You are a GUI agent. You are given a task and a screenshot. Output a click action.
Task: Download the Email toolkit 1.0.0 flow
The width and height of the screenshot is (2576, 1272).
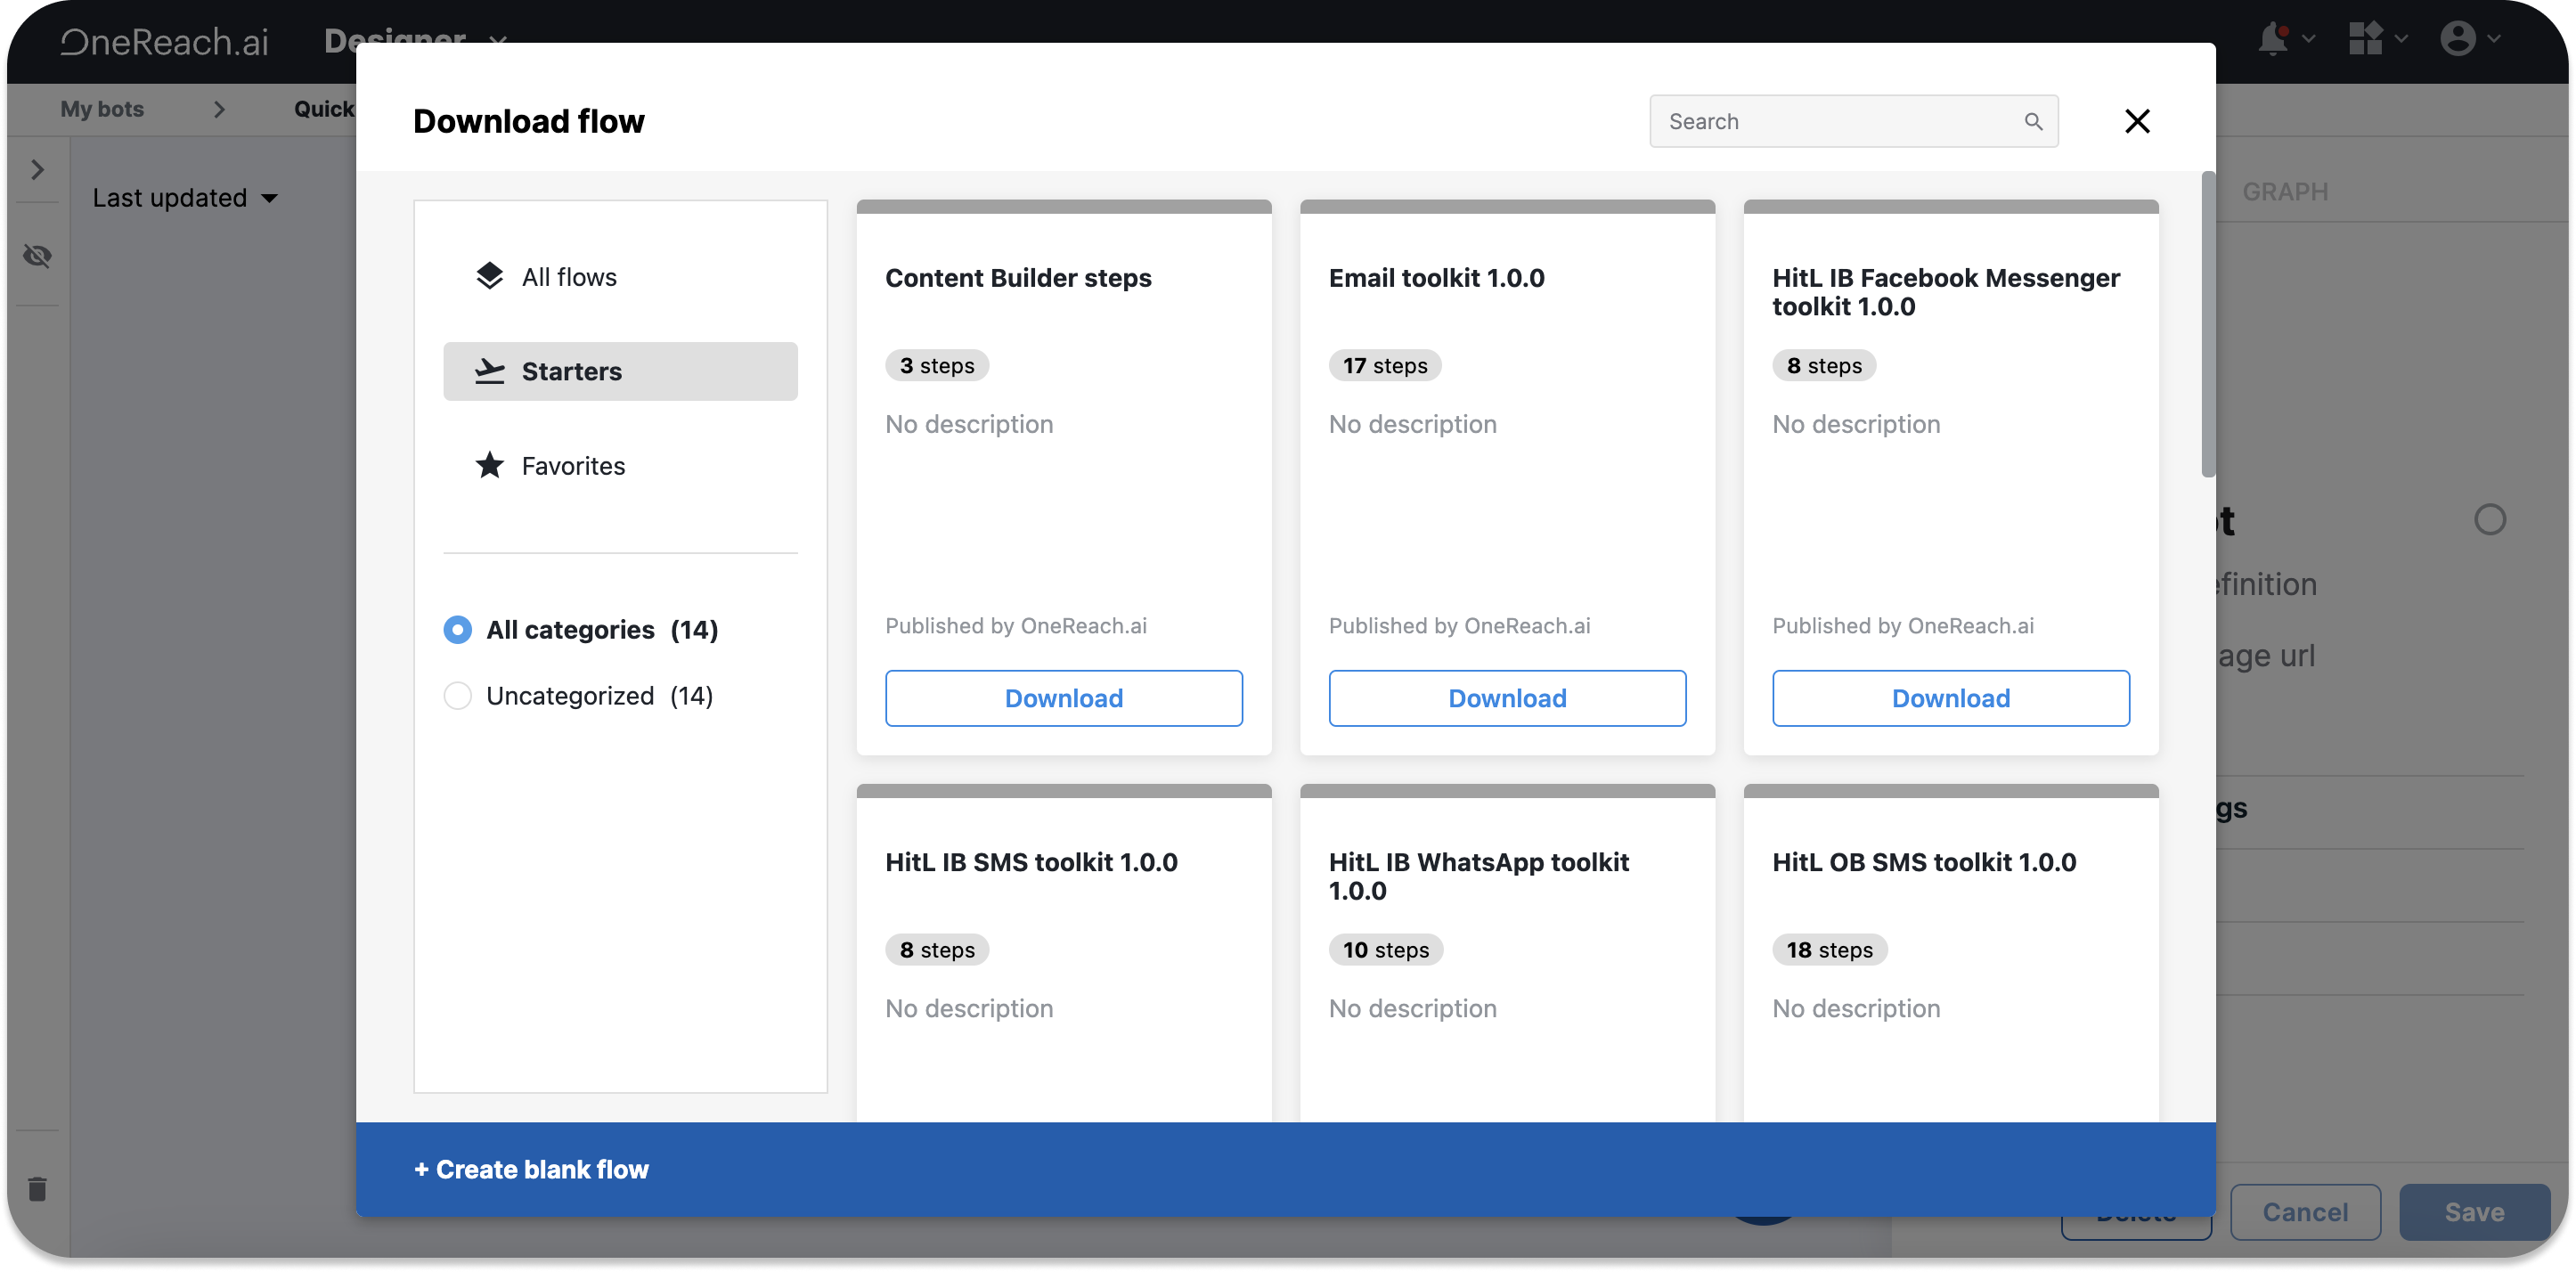[x=1506, y=698]
